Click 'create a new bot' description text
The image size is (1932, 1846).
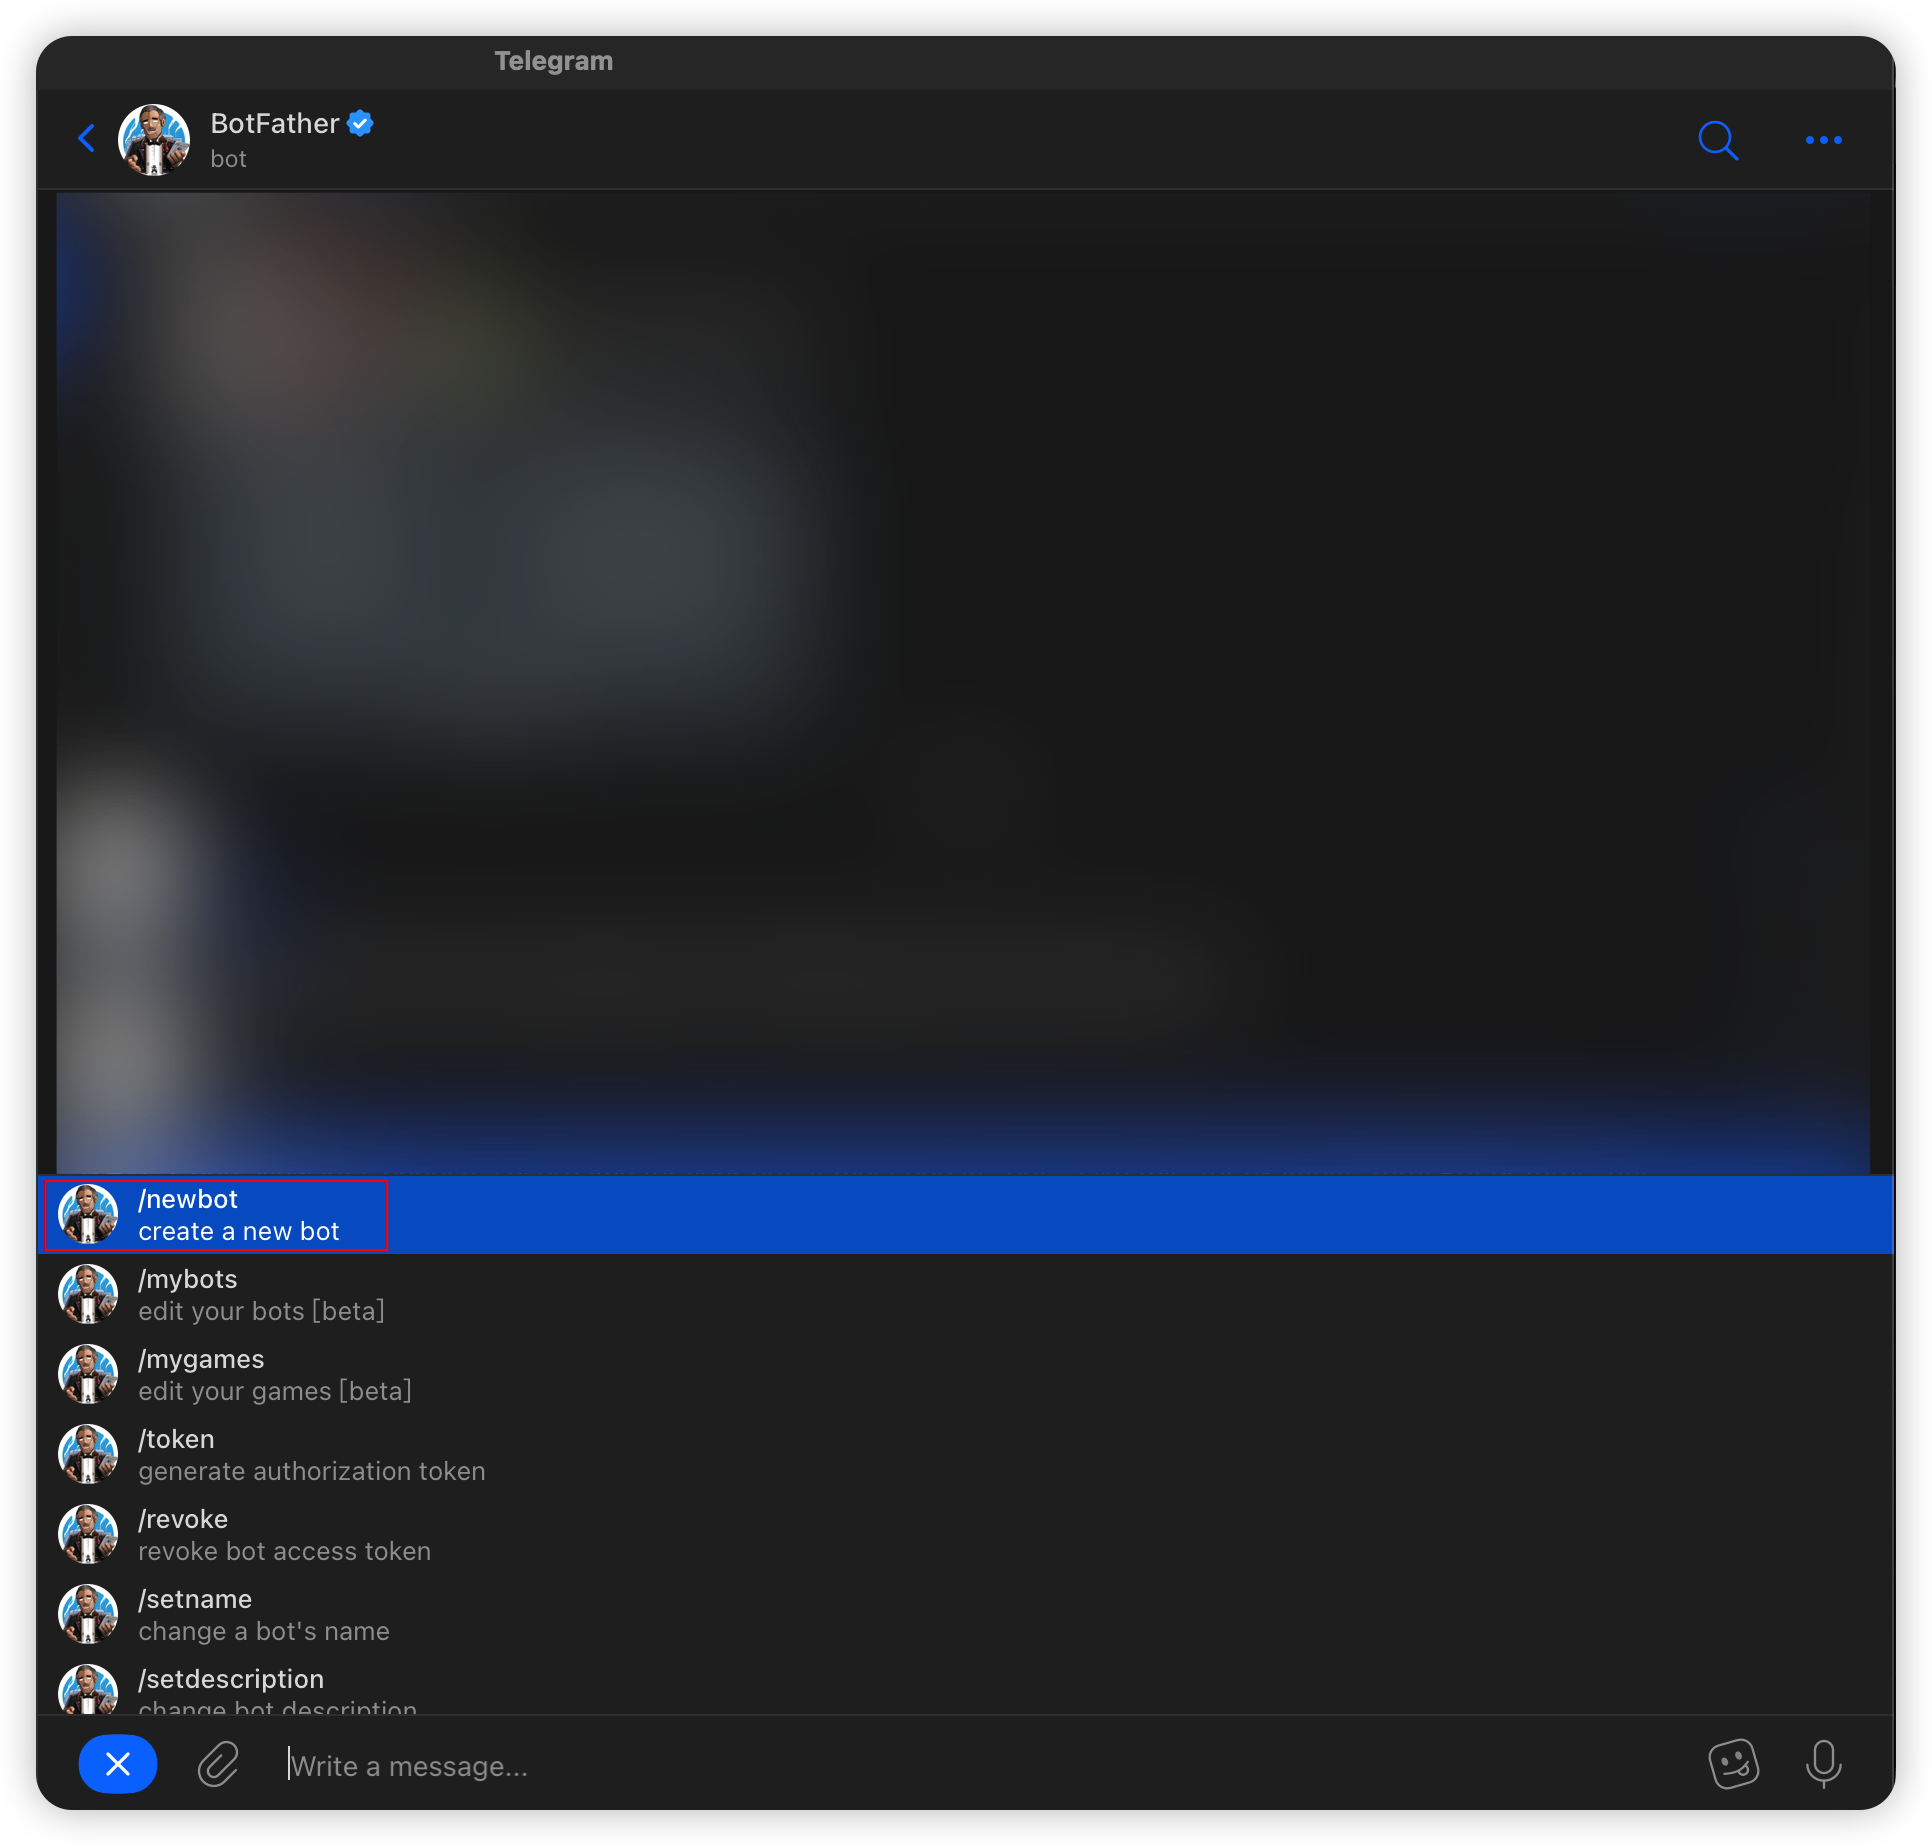(x=239, y=1232)
